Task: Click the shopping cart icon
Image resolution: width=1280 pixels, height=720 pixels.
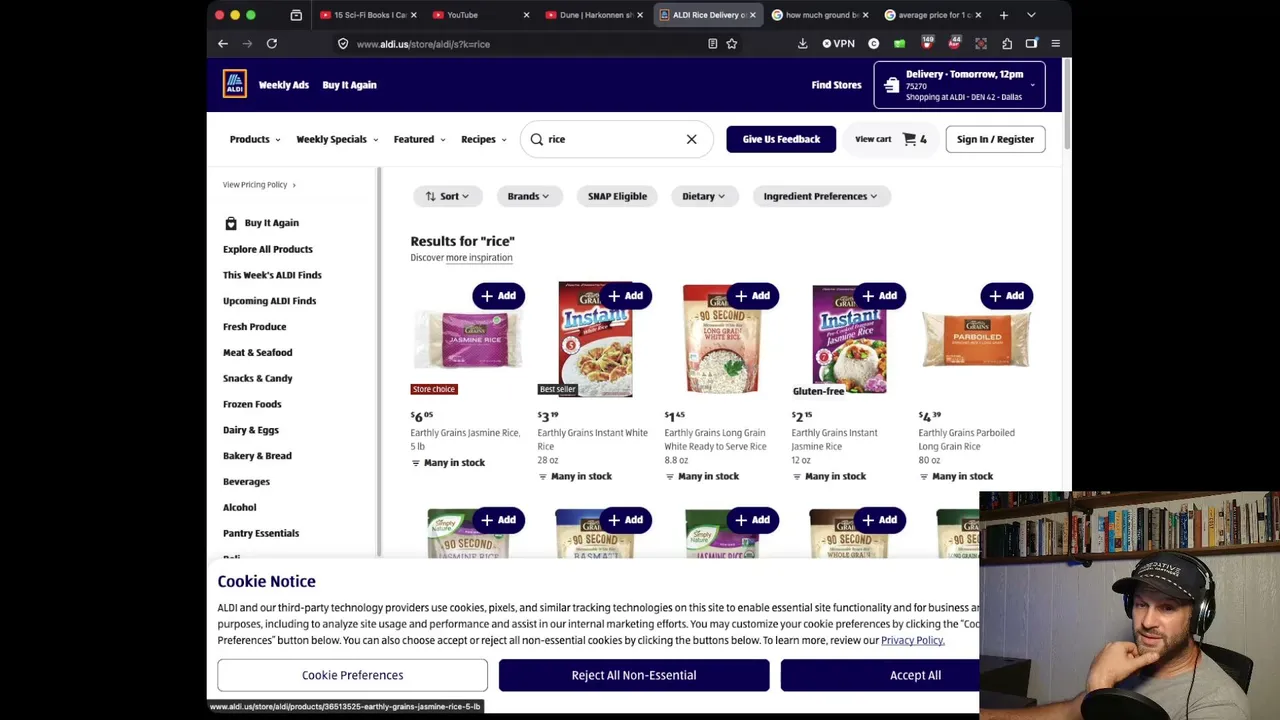Action: tap(909, 139)
